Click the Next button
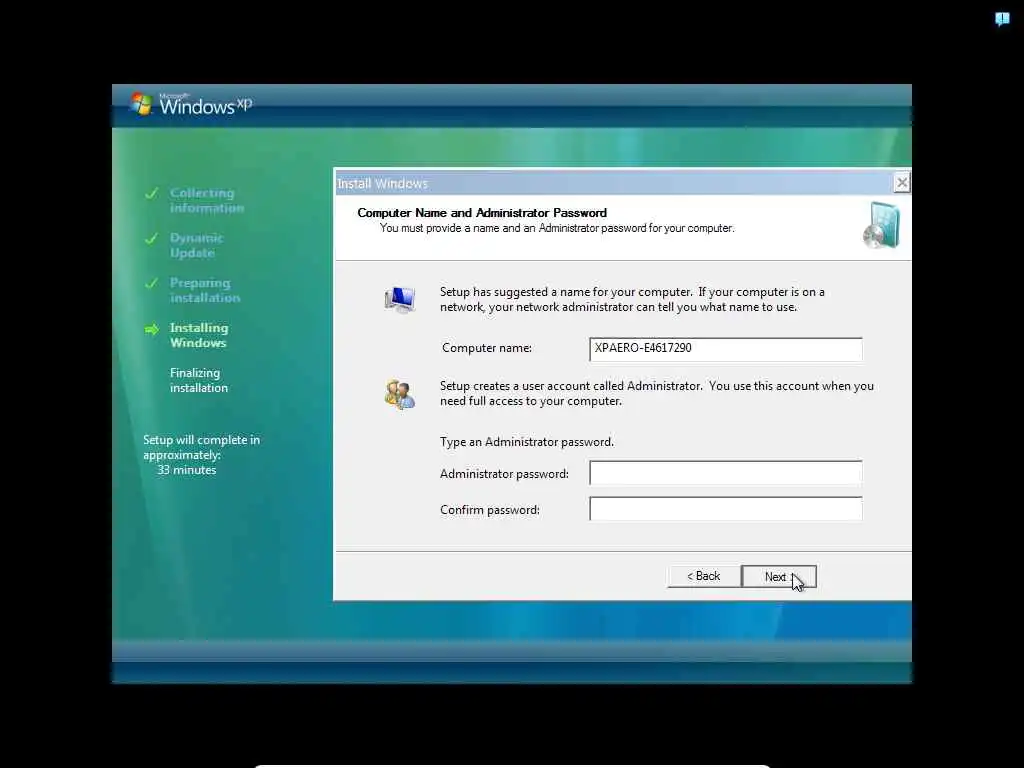Screen dimensions: 1024x768 click(779, 577)
